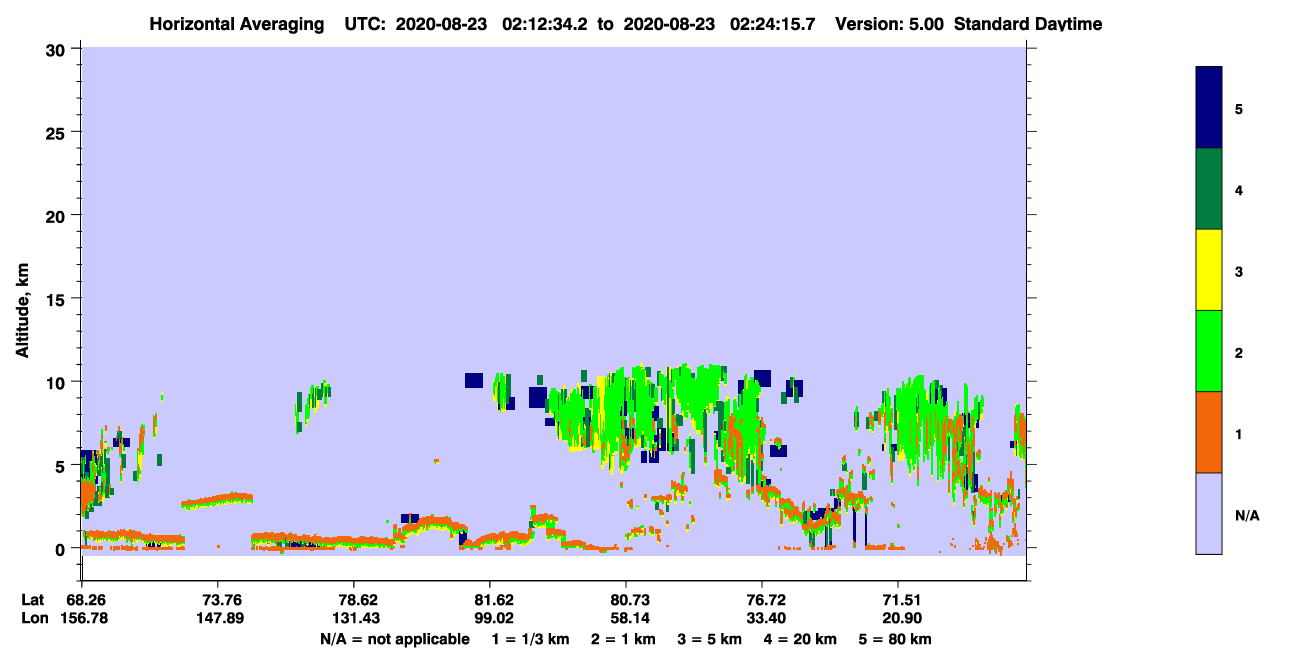Image resolution: width=1300 pixels, height=667 pixels.
Task: Click the '3 = 5 km' legend text
Action: [710, 639]
